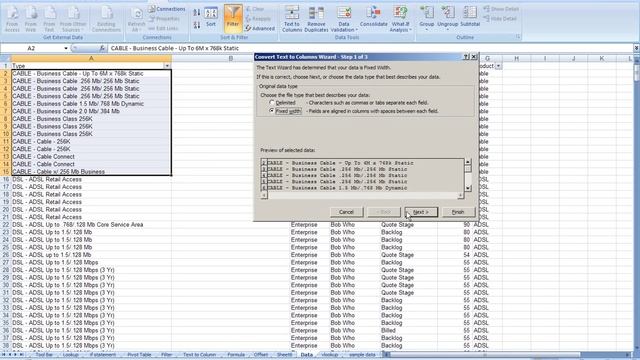Select column A header

pyautogui.click(x=91, y=58)
